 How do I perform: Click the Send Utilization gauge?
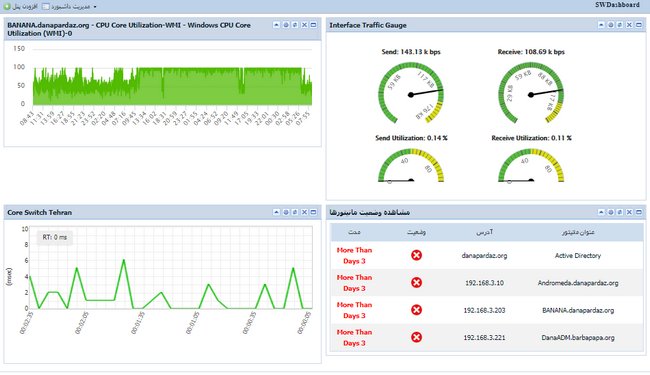pyautogui.click(x=411, y=166)
